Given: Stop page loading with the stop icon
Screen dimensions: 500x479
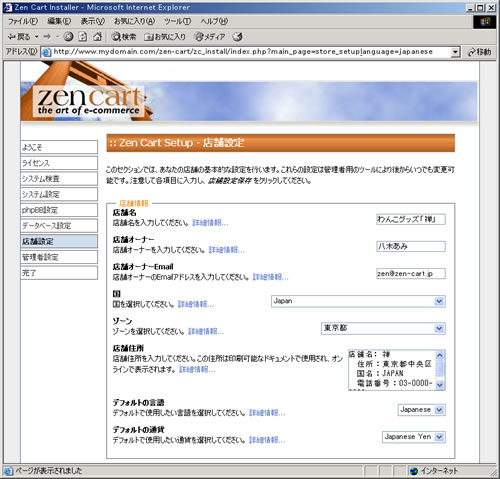Looking at the screenshot, I should 68,36.
